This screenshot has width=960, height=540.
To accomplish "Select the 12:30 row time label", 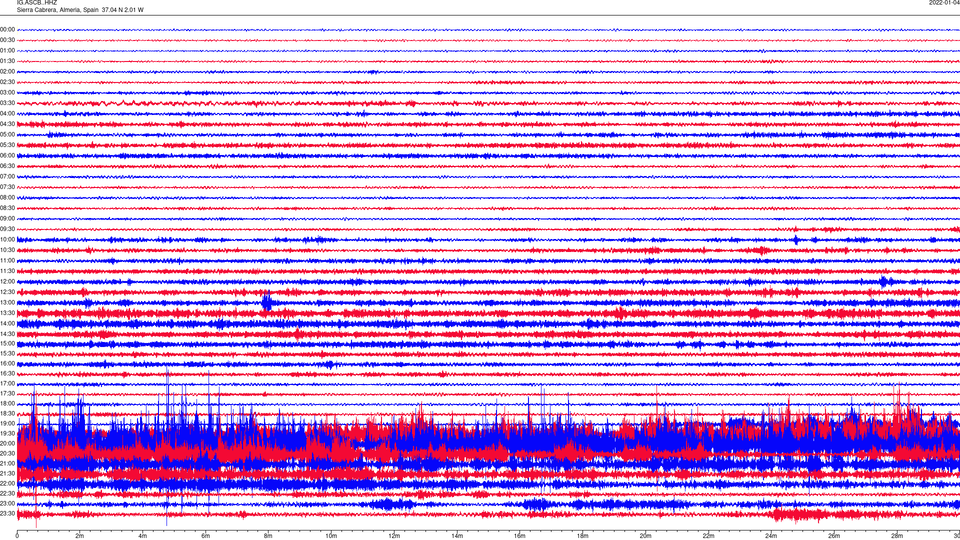I will tap(7, 292).
